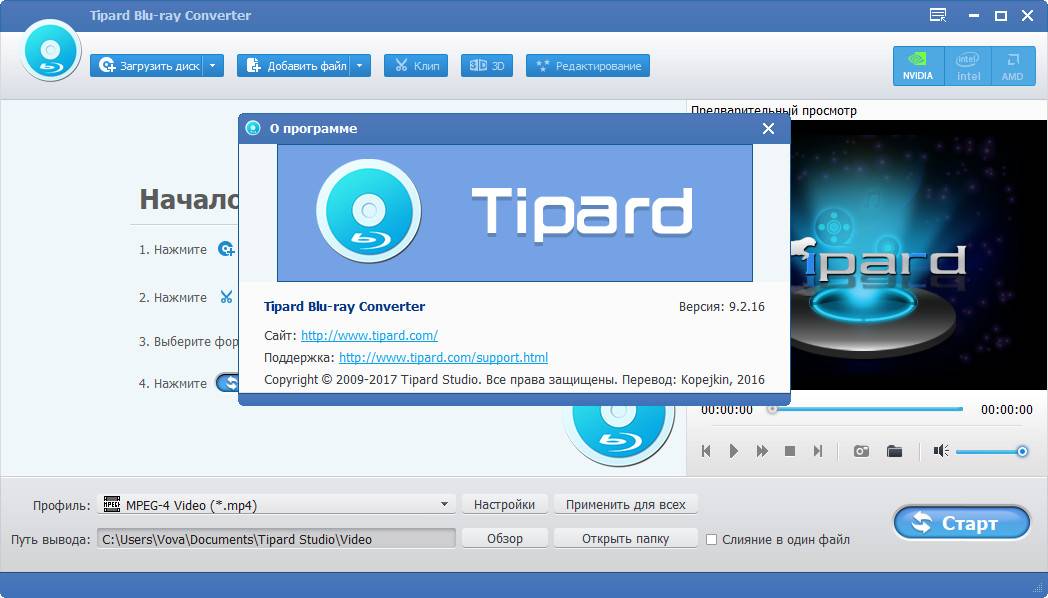Click the Добавить файл button
The image size is (1048, 598).
pos(293,65)
